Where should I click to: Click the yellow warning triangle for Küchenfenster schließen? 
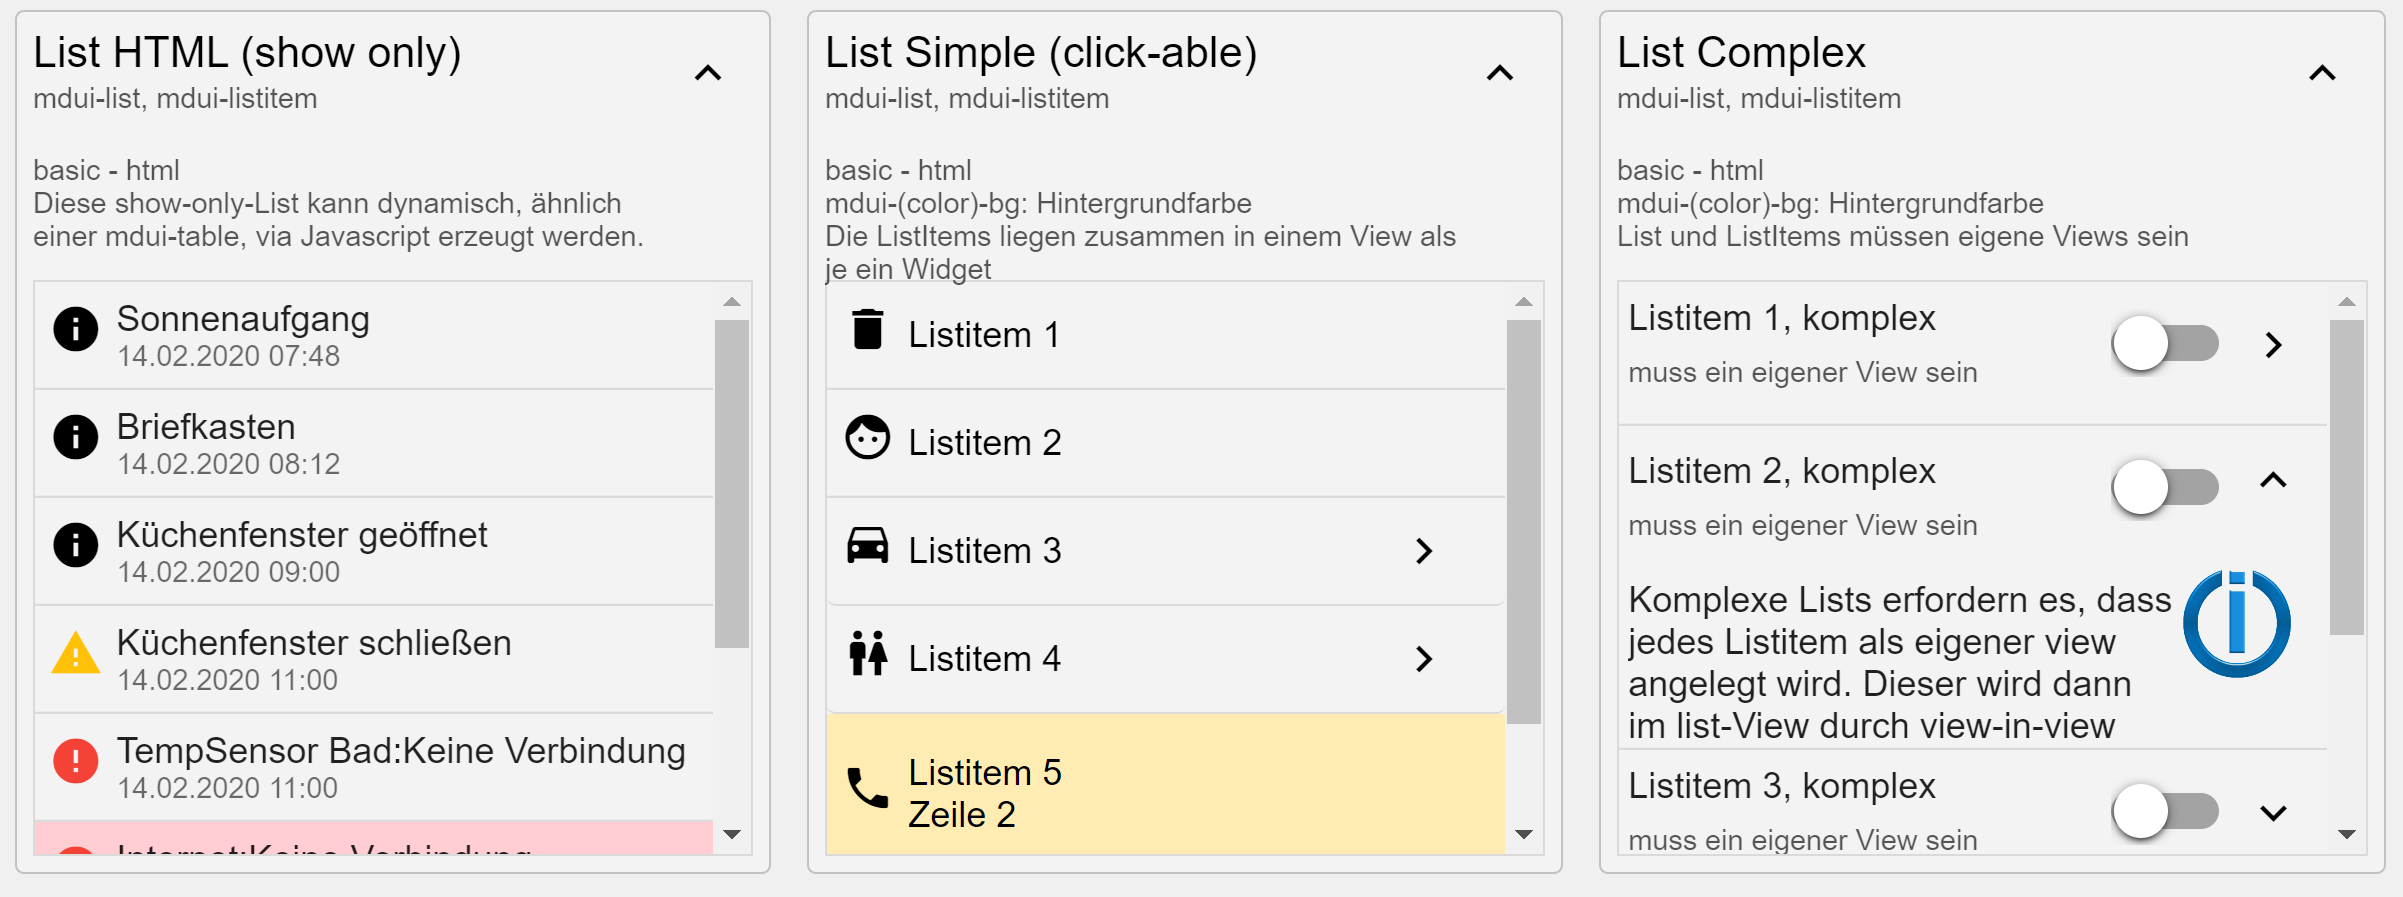(x=76, y=654)
